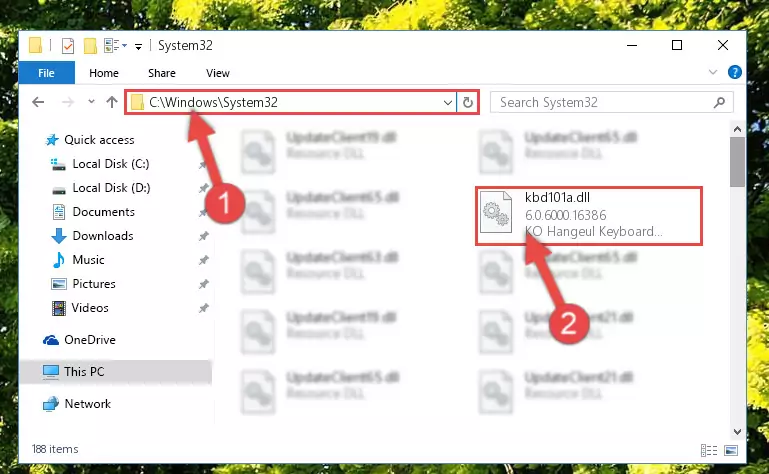
Task: Click the New folder quick access icon
Action: pos(90,46)
